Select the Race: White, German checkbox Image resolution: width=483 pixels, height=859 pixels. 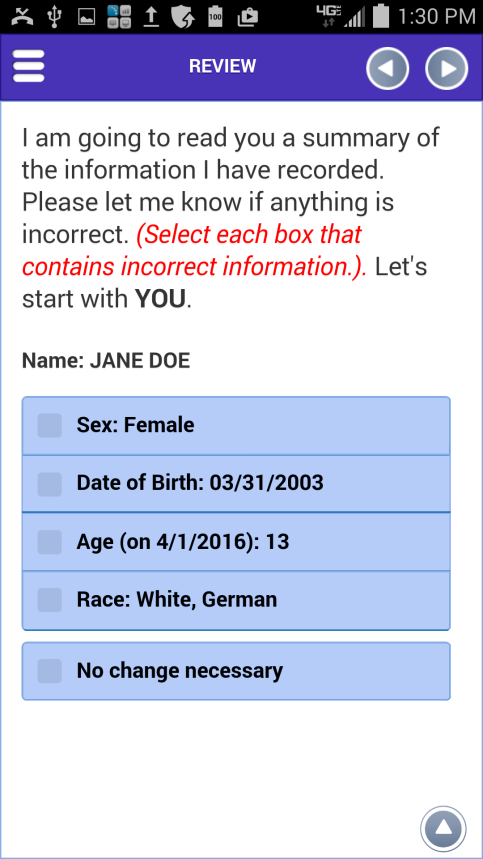(236, 600)
